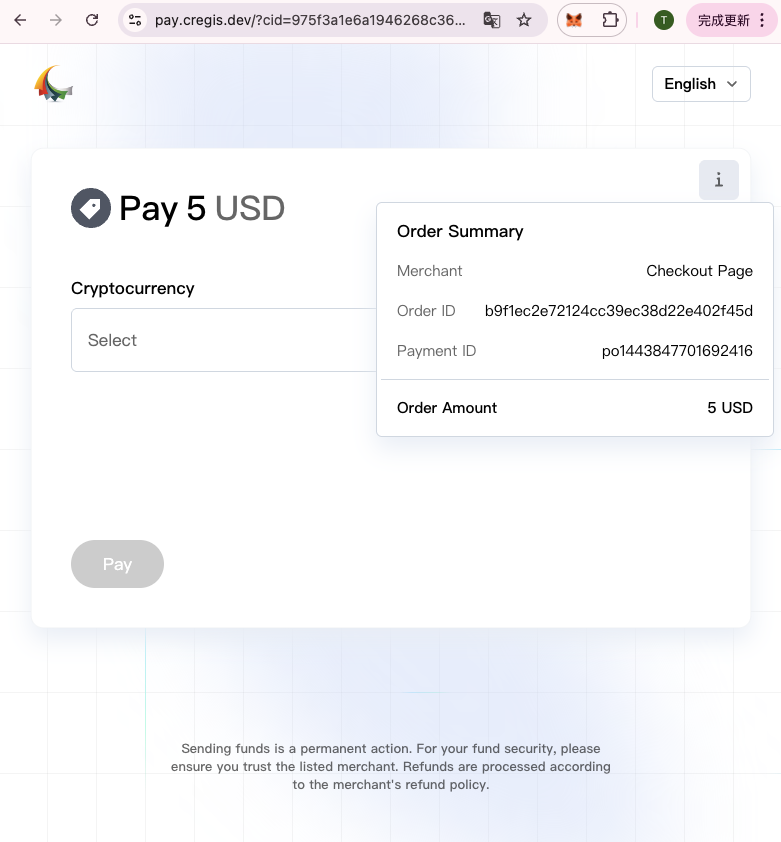This screenshot has height=842, width=781.
Task: View site information beside the URL
Action: (135, 20)
